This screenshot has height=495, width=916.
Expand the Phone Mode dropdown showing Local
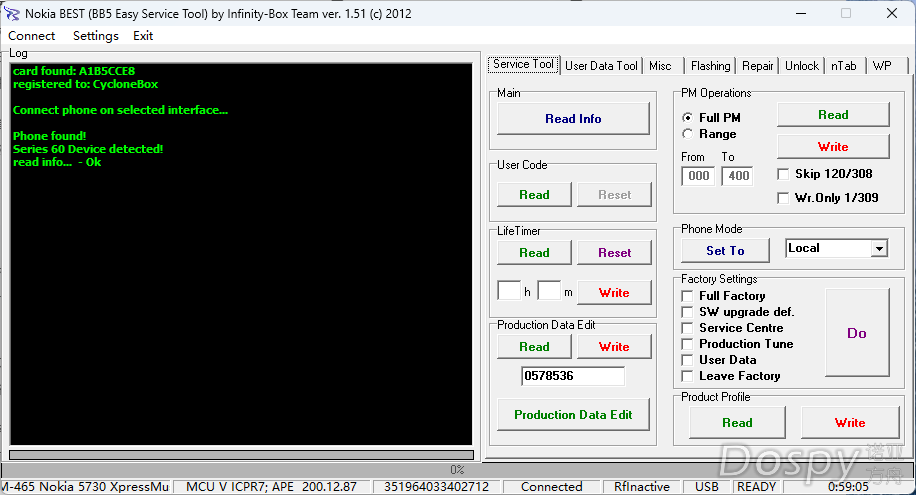(879, 248)
